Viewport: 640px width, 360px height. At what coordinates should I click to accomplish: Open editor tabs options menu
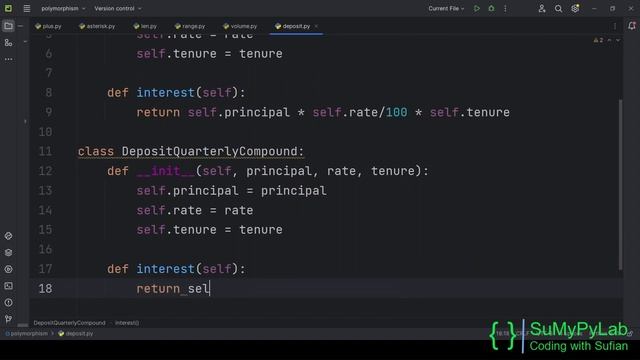615,26
